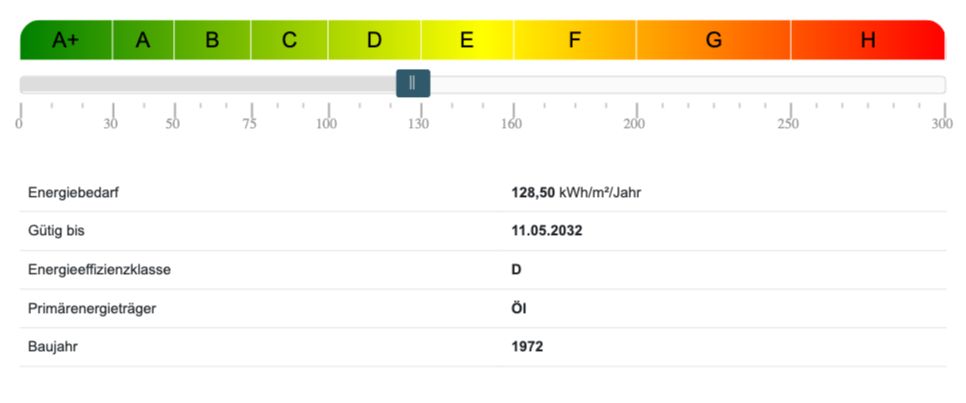This screenshot has height=403, width=966.
Task: Click the Baujahr 1972 value
Action: point(527,347)
